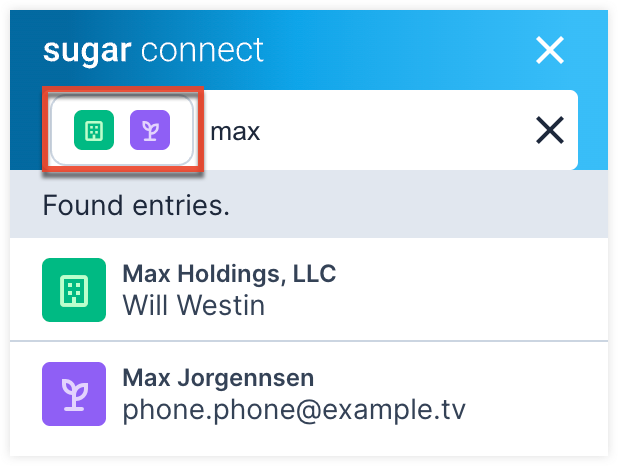Click the phone.phone@example.tv email address
This screenshot has width=618, height=466.
pos(294,410)
